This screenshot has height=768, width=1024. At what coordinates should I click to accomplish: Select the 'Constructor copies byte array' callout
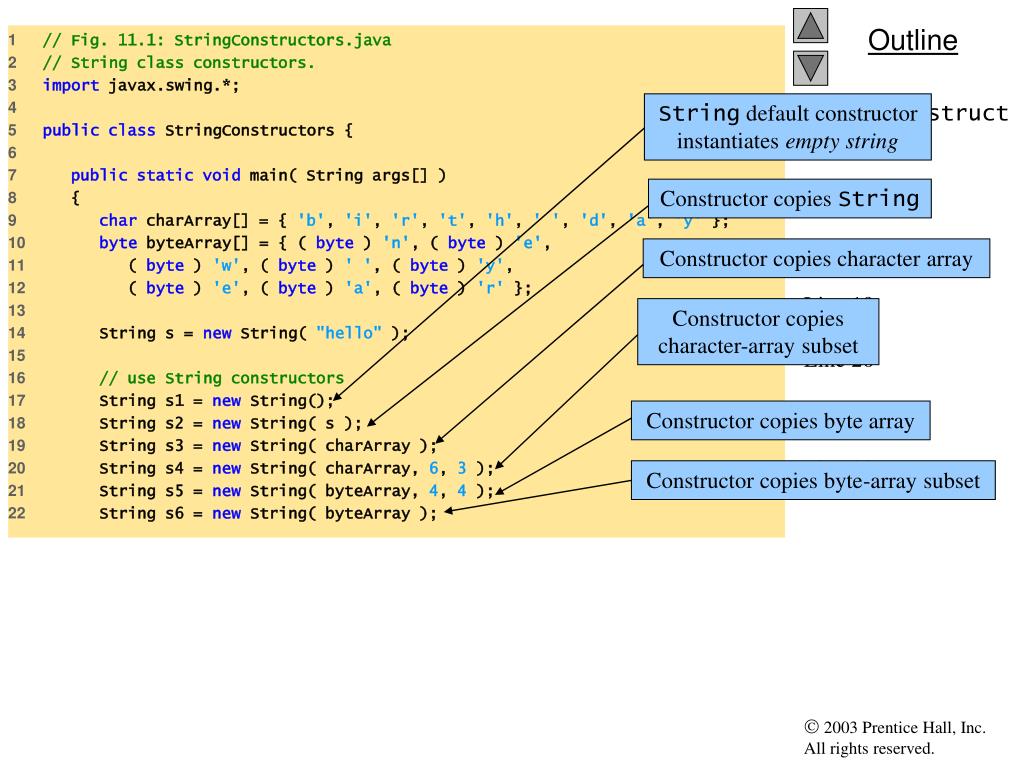(x=780, y=421)
